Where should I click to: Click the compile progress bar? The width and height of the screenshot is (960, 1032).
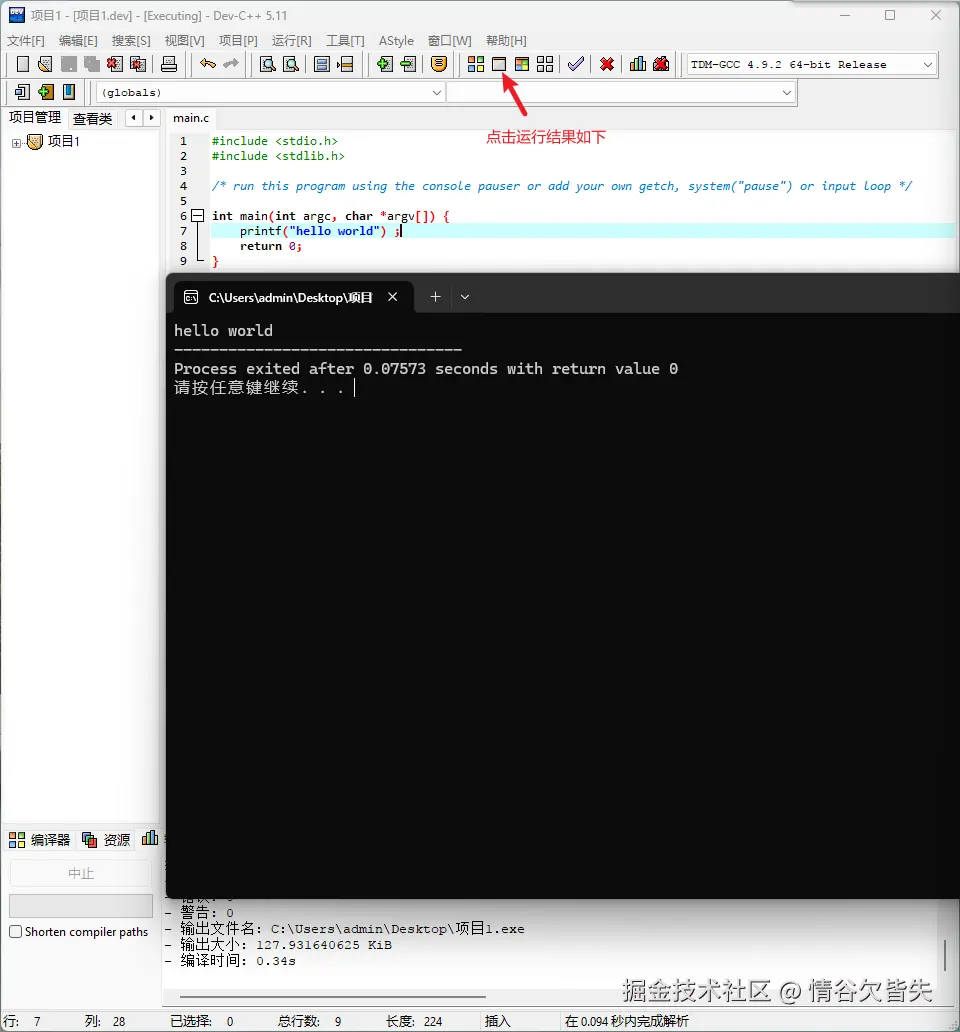click(x=81, y=906)
